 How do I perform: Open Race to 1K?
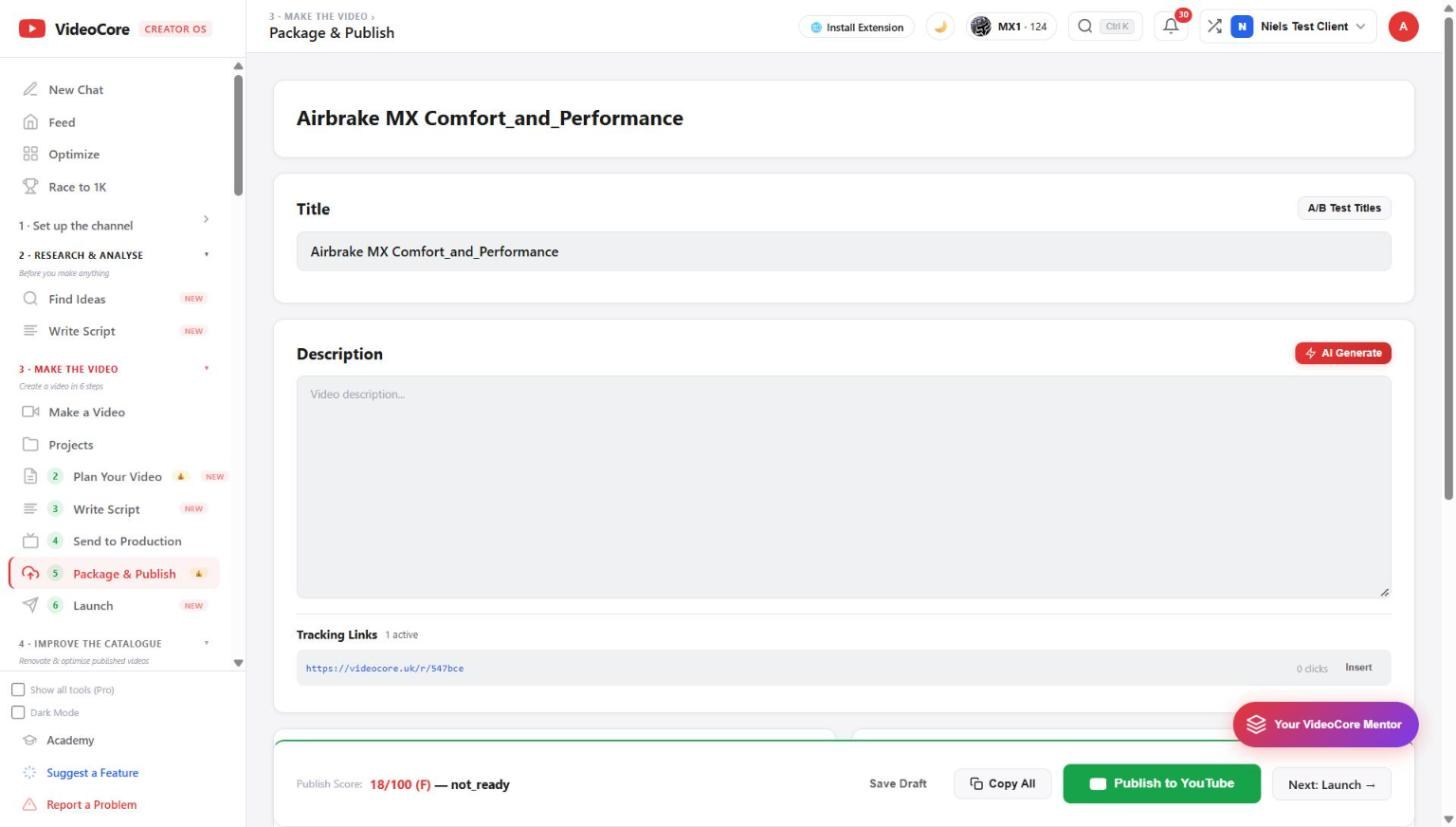(77, 187)
